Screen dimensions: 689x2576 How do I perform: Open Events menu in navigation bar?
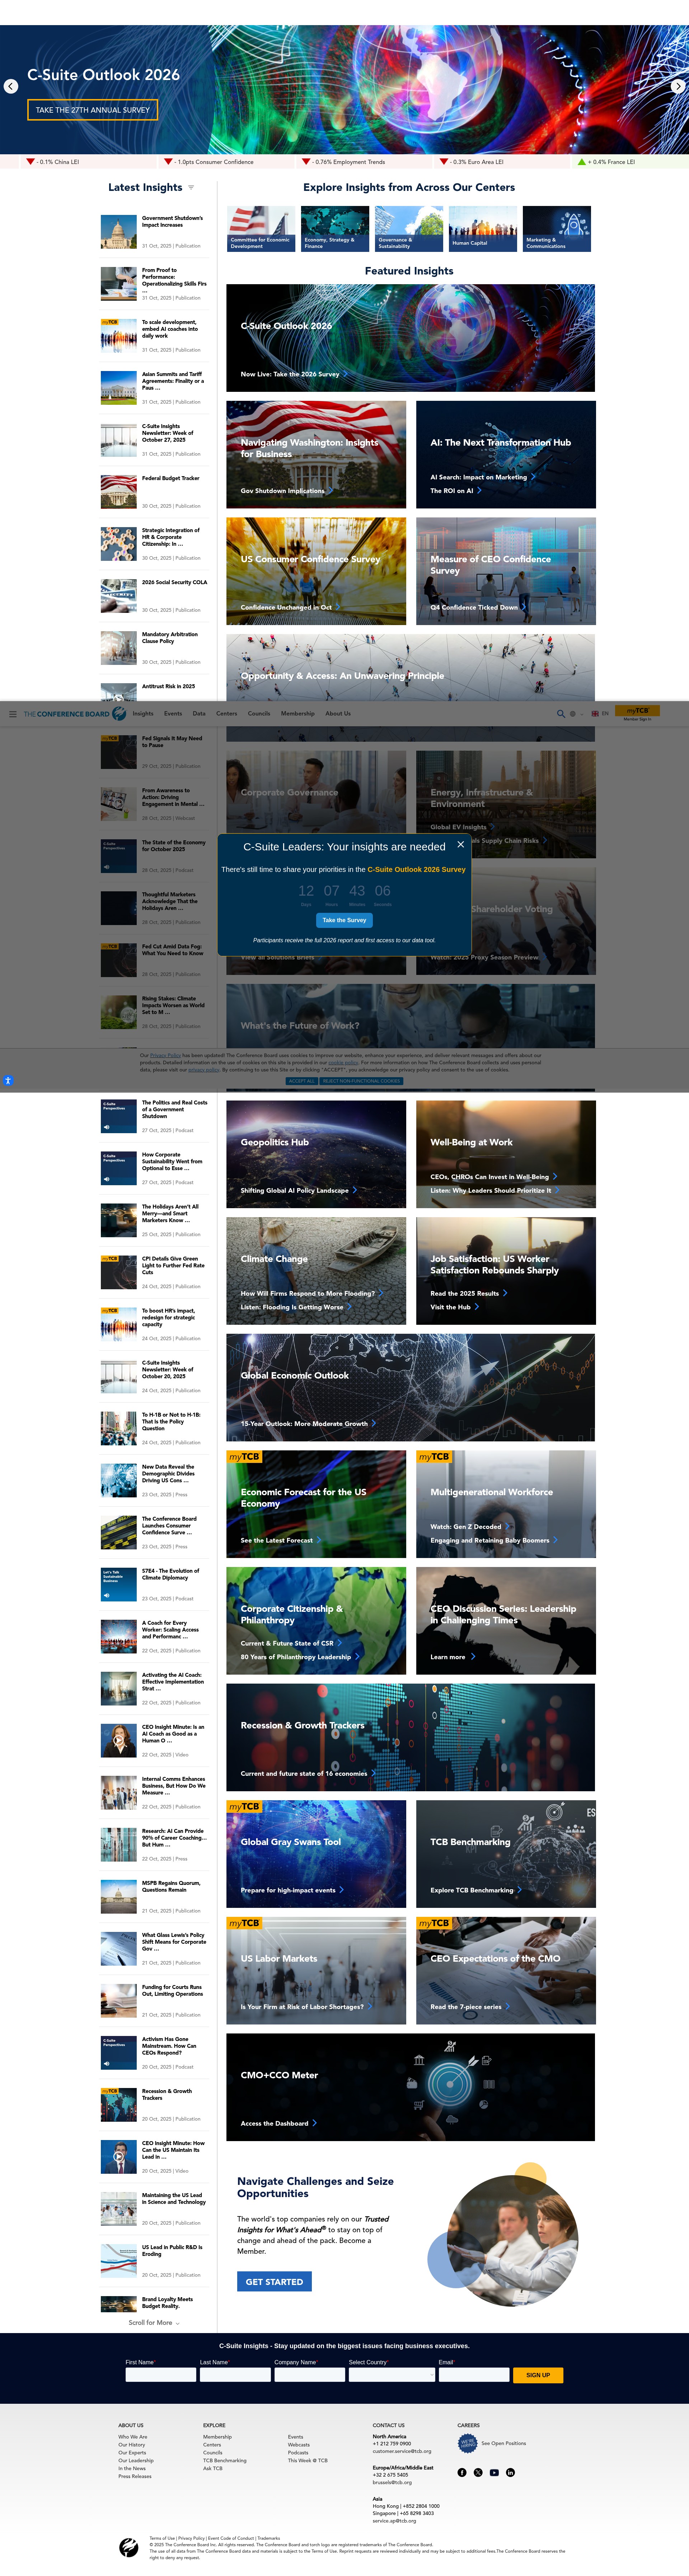pyautogui.click(x=173, y=714)
